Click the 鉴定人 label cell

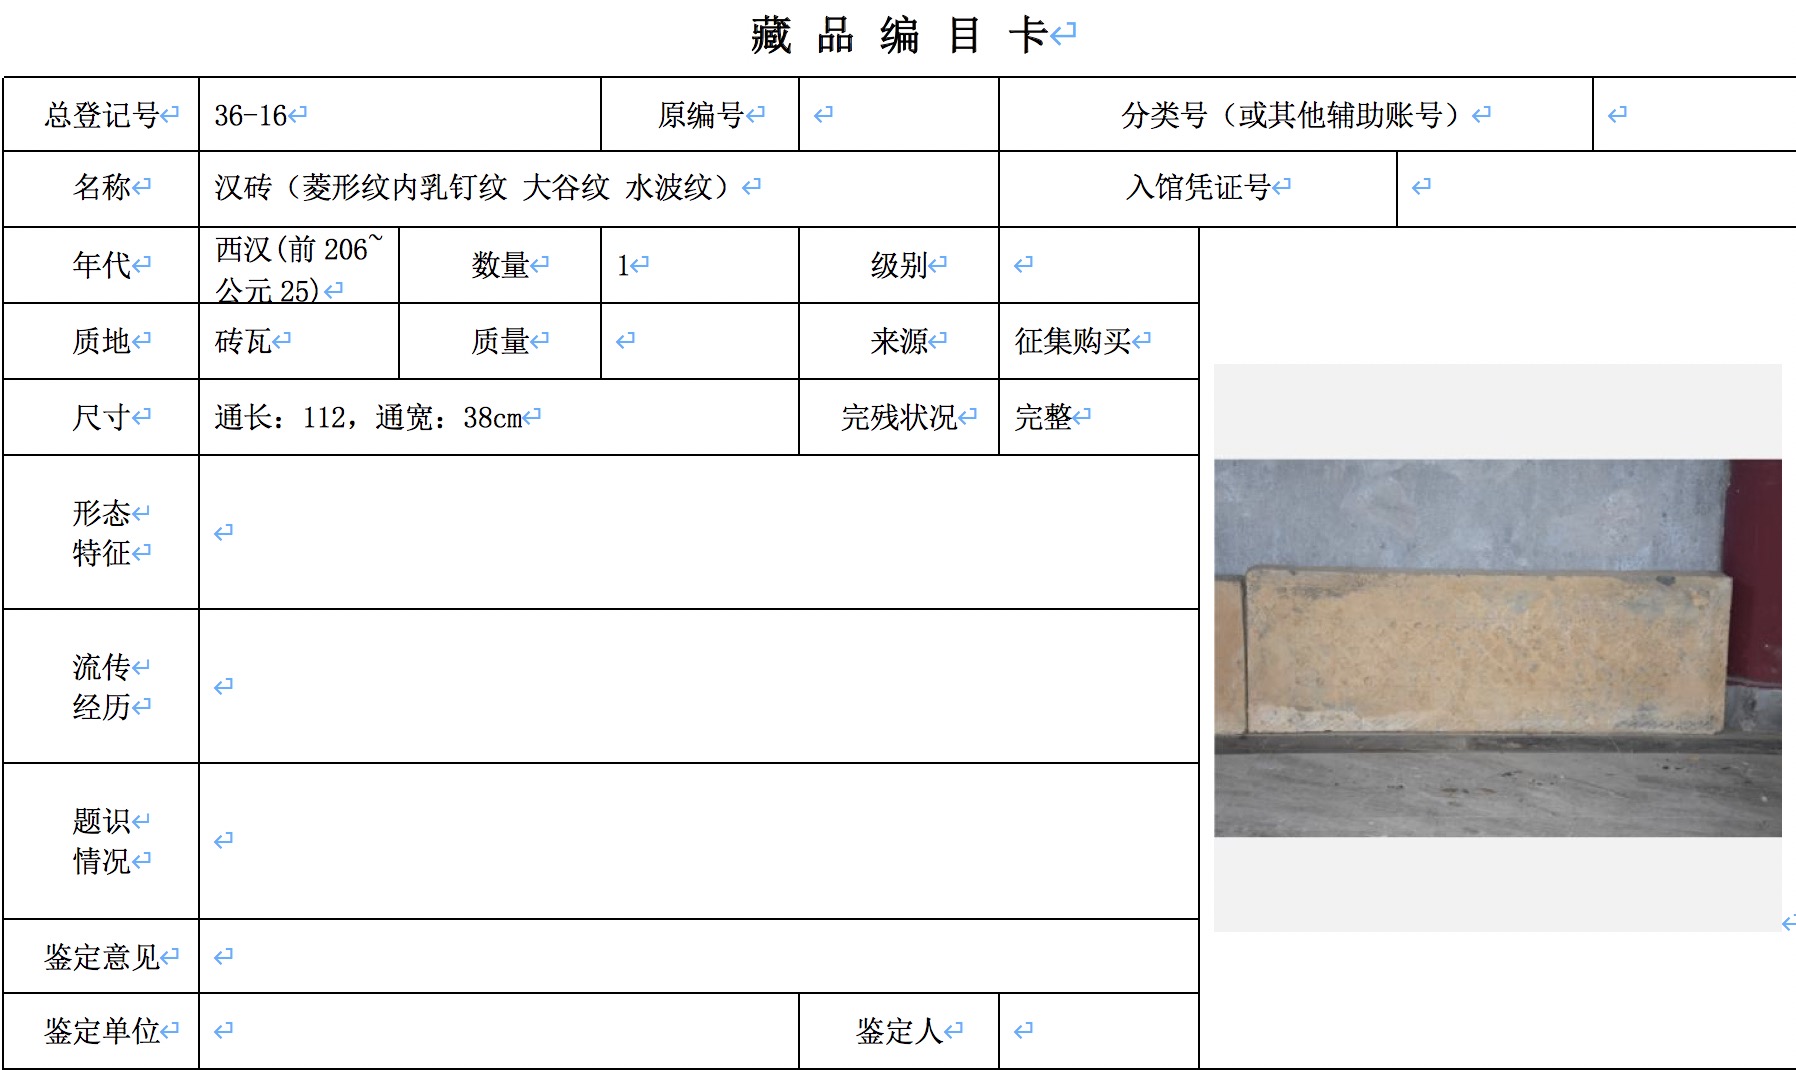click(x=899, y=1031)
